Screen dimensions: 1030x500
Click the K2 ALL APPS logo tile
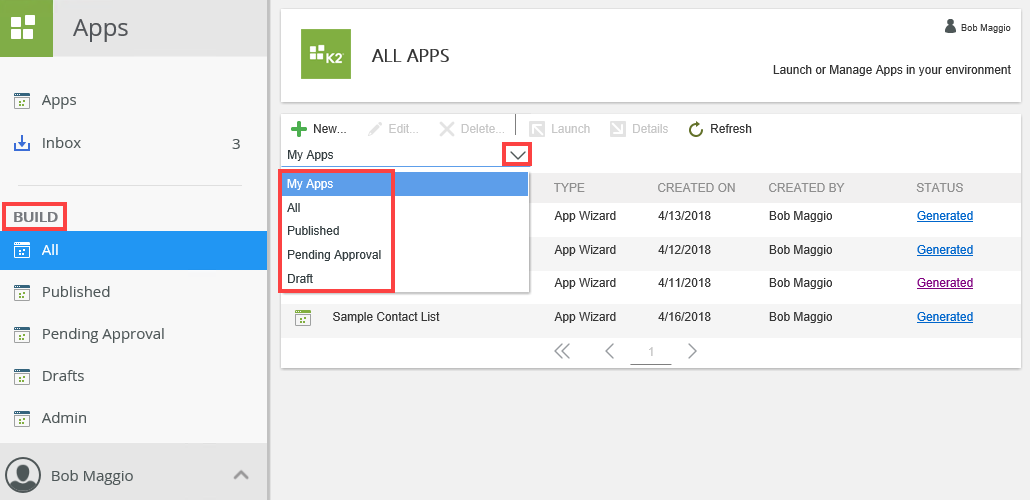pyautogui.click(x=326, y=54)
